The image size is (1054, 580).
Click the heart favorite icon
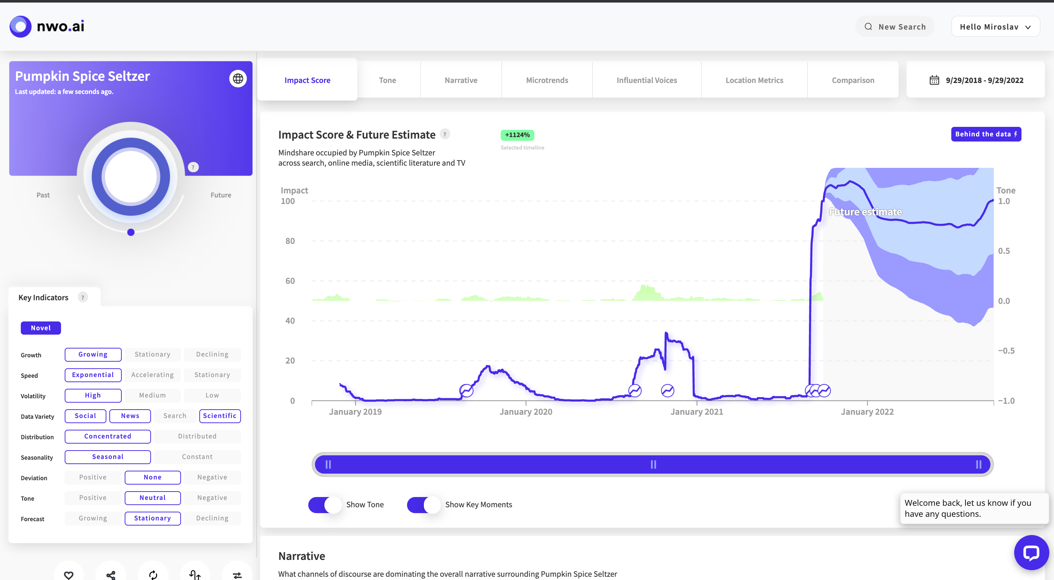point(69,575)
